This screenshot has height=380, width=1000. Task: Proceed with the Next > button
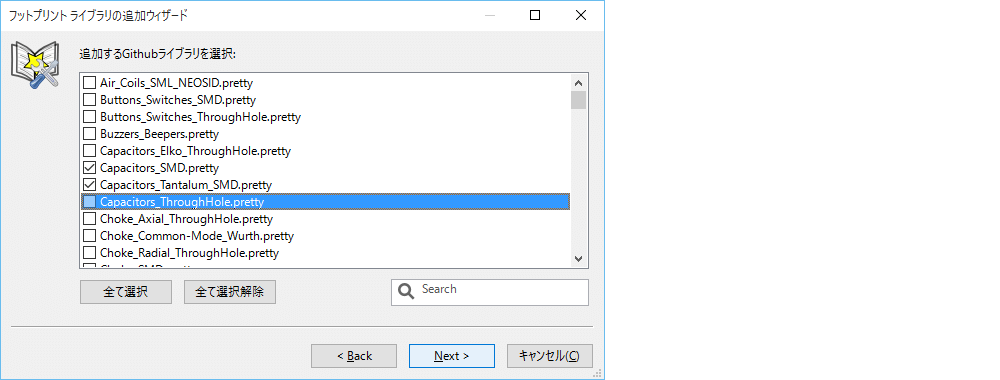[x=452, y=356]
